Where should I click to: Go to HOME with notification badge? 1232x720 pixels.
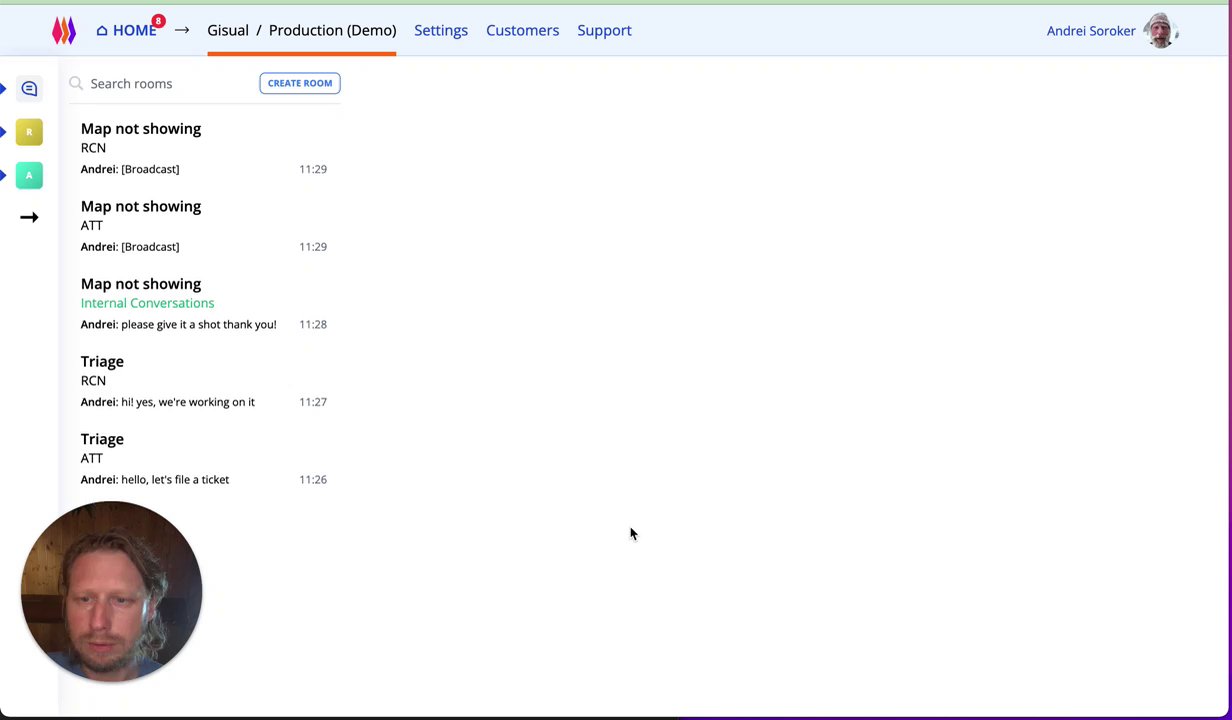coord(127,30)
